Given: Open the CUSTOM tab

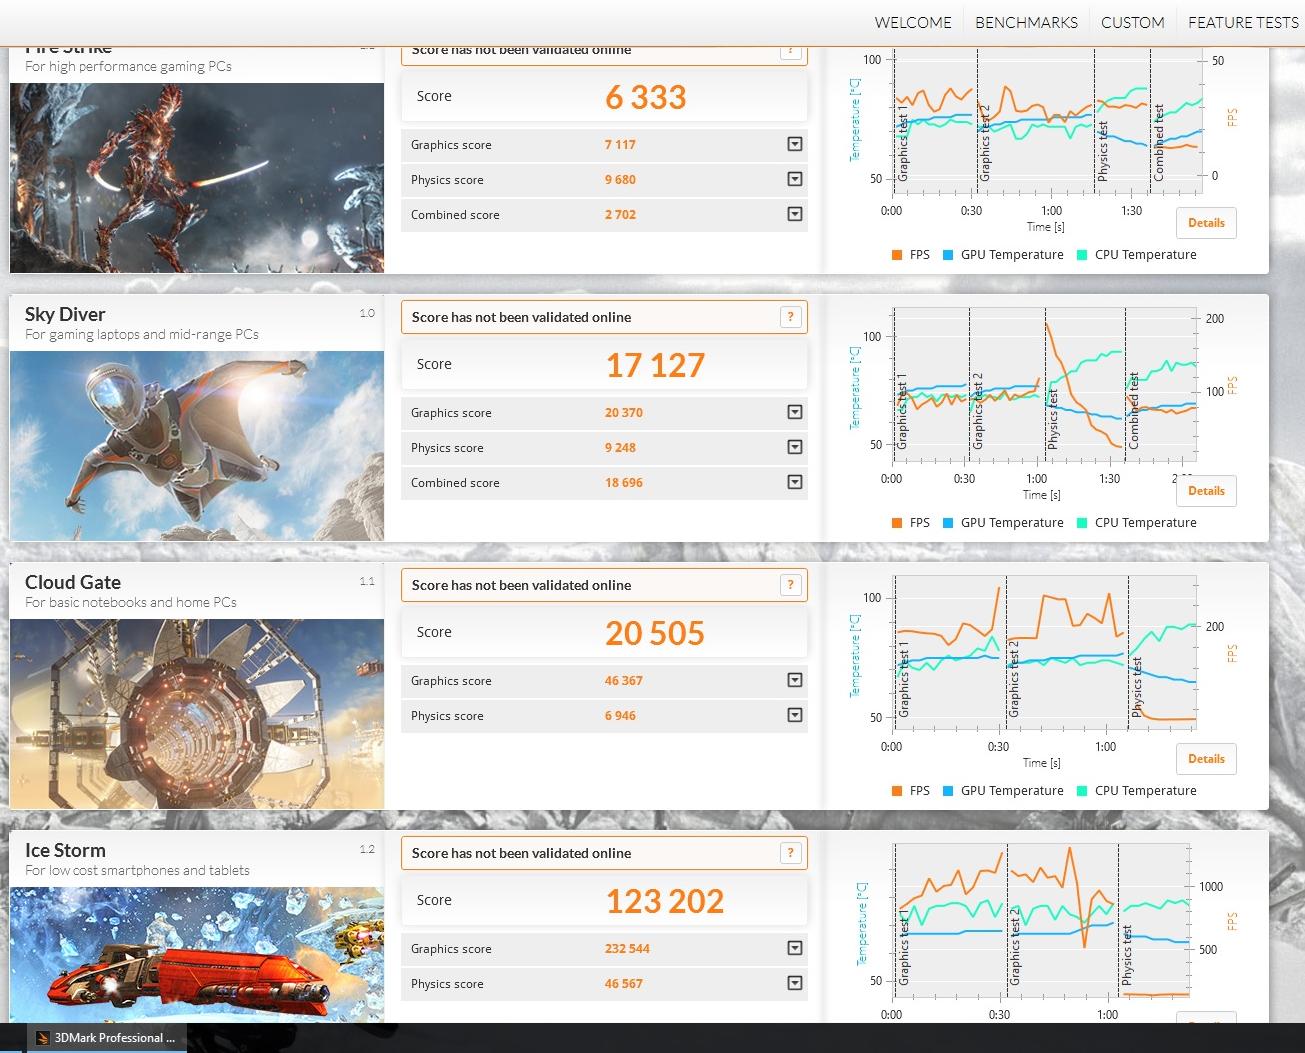Looking at the screenshot, I should [x=1132, y=22].
